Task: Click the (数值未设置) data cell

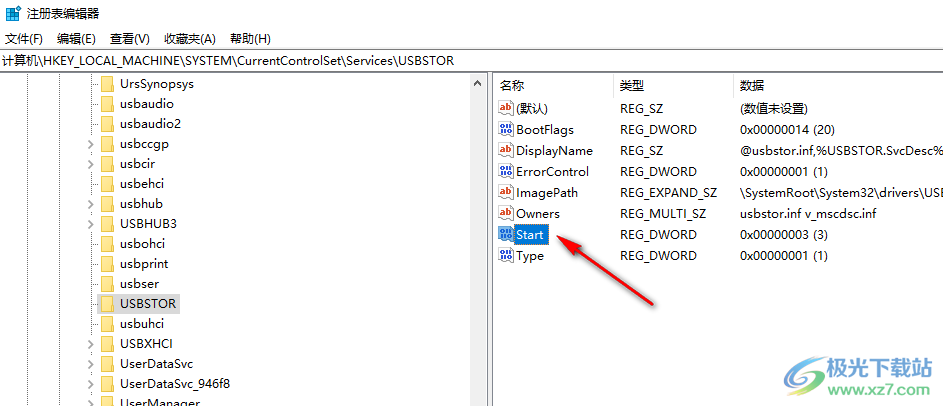Action: pos(773,108)
